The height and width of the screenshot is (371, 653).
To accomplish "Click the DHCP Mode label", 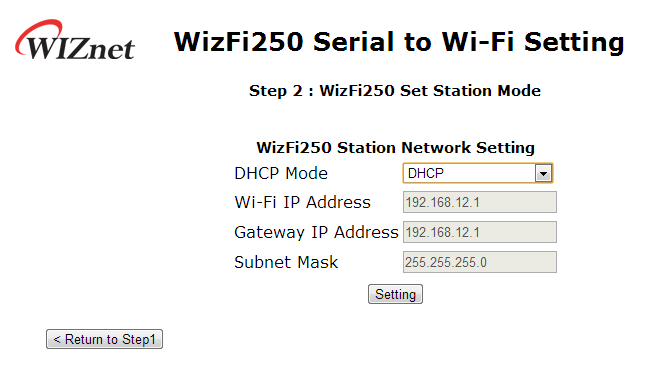I will click(x=281, y=174).
